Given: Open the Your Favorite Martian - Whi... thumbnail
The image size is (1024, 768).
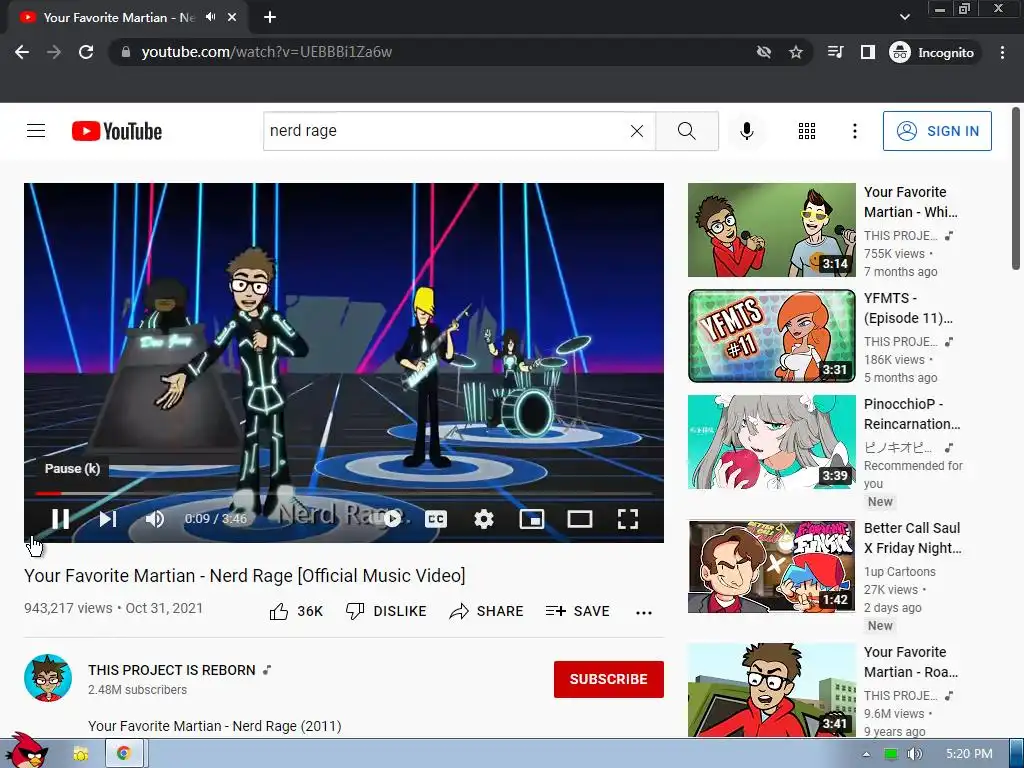Looking at the screenshot, I should click(x=771, y=230).
